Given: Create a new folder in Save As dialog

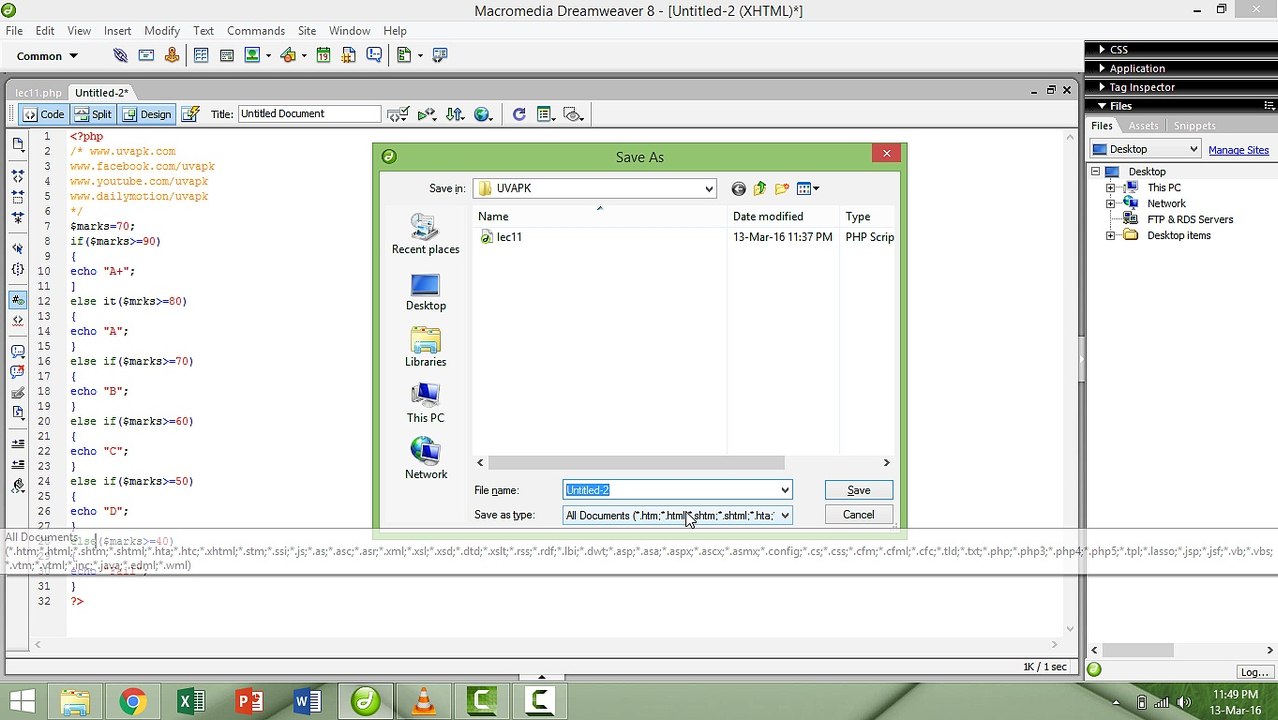Looking at the screenshot, I should tap(782, 188).
